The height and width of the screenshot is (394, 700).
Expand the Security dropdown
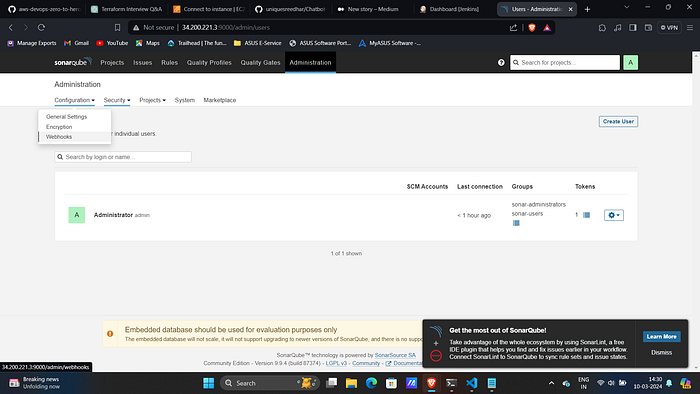[117, 100]
